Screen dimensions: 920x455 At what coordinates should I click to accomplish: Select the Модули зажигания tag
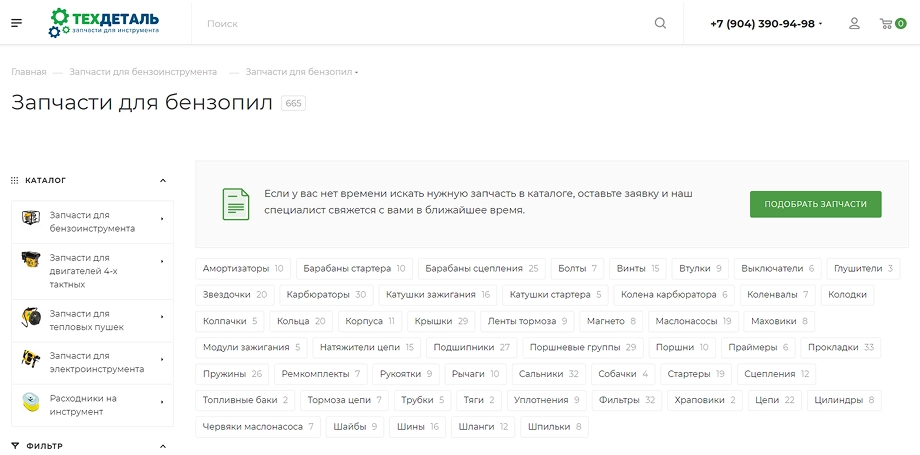pos(251,347)
